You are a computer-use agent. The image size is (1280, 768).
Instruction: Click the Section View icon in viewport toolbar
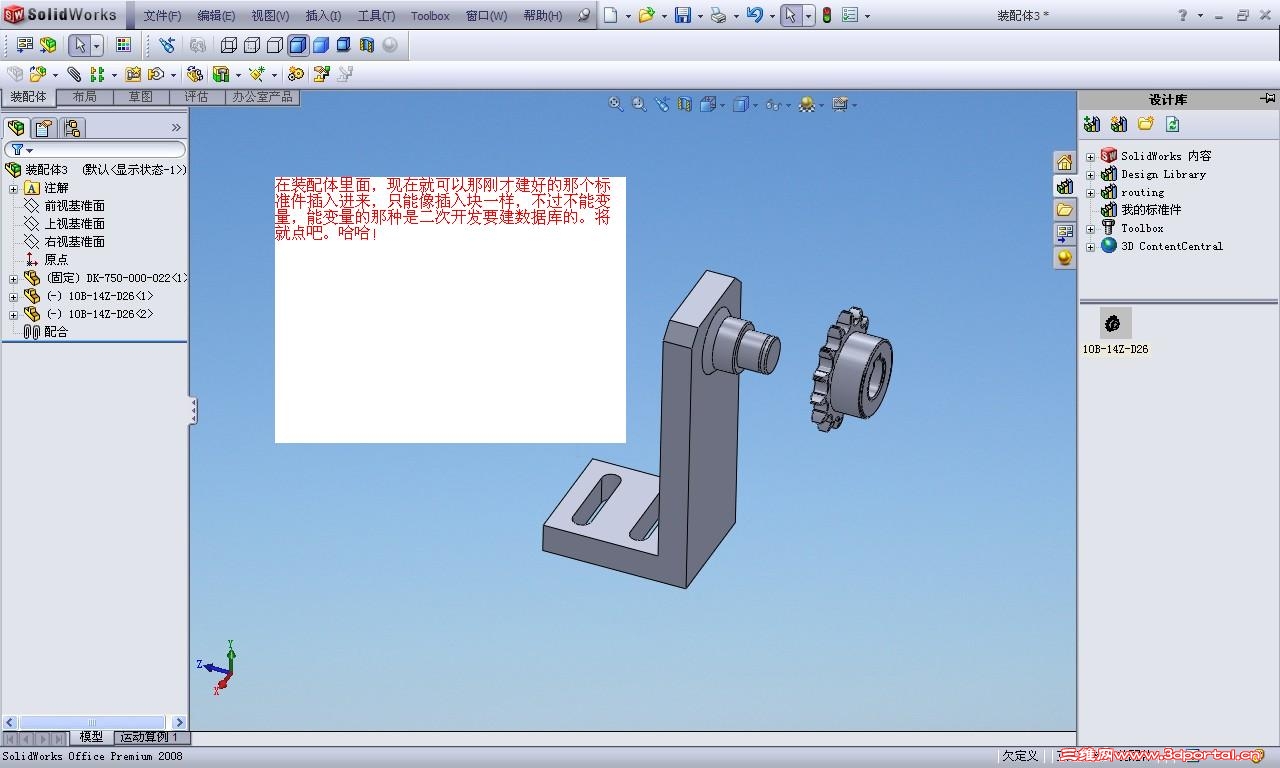(685, 104)
